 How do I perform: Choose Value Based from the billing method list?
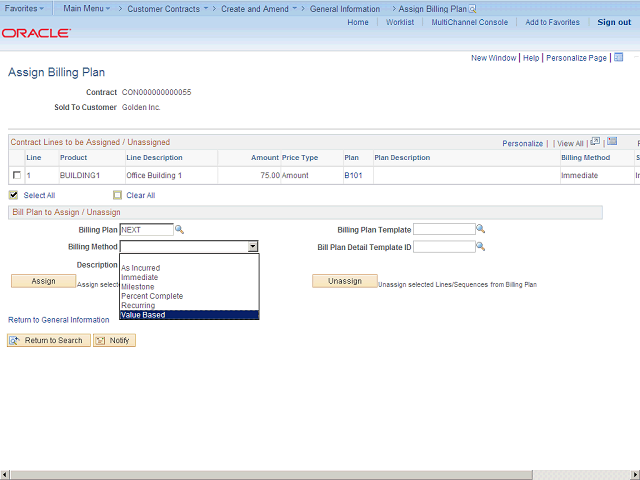click(x=143, y=315)
